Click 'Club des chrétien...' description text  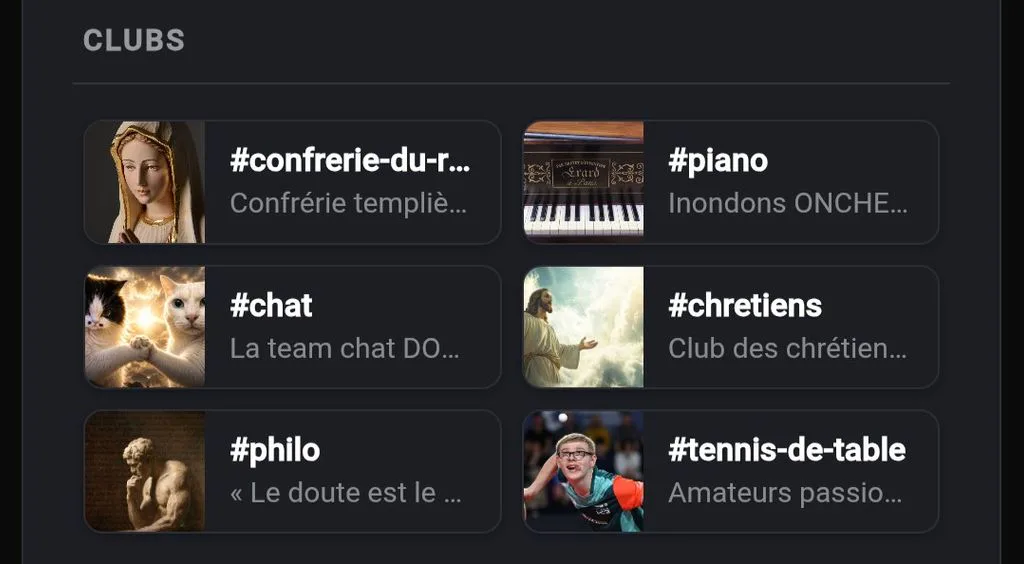click(788, 349)
